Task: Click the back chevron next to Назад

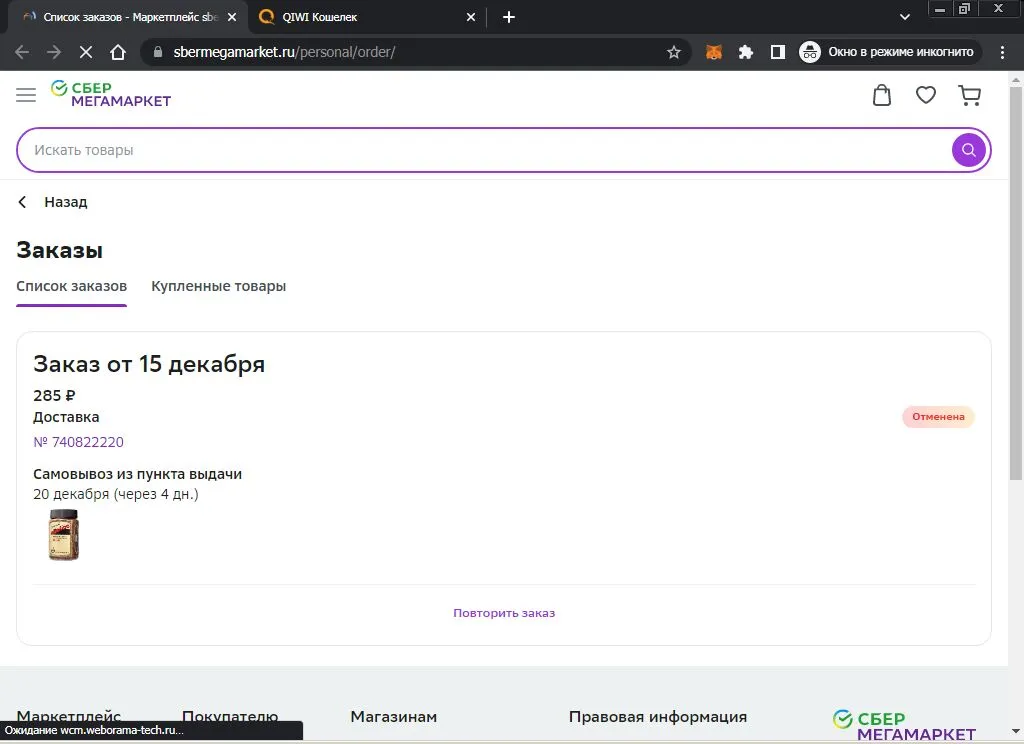Action: [22, 202]
